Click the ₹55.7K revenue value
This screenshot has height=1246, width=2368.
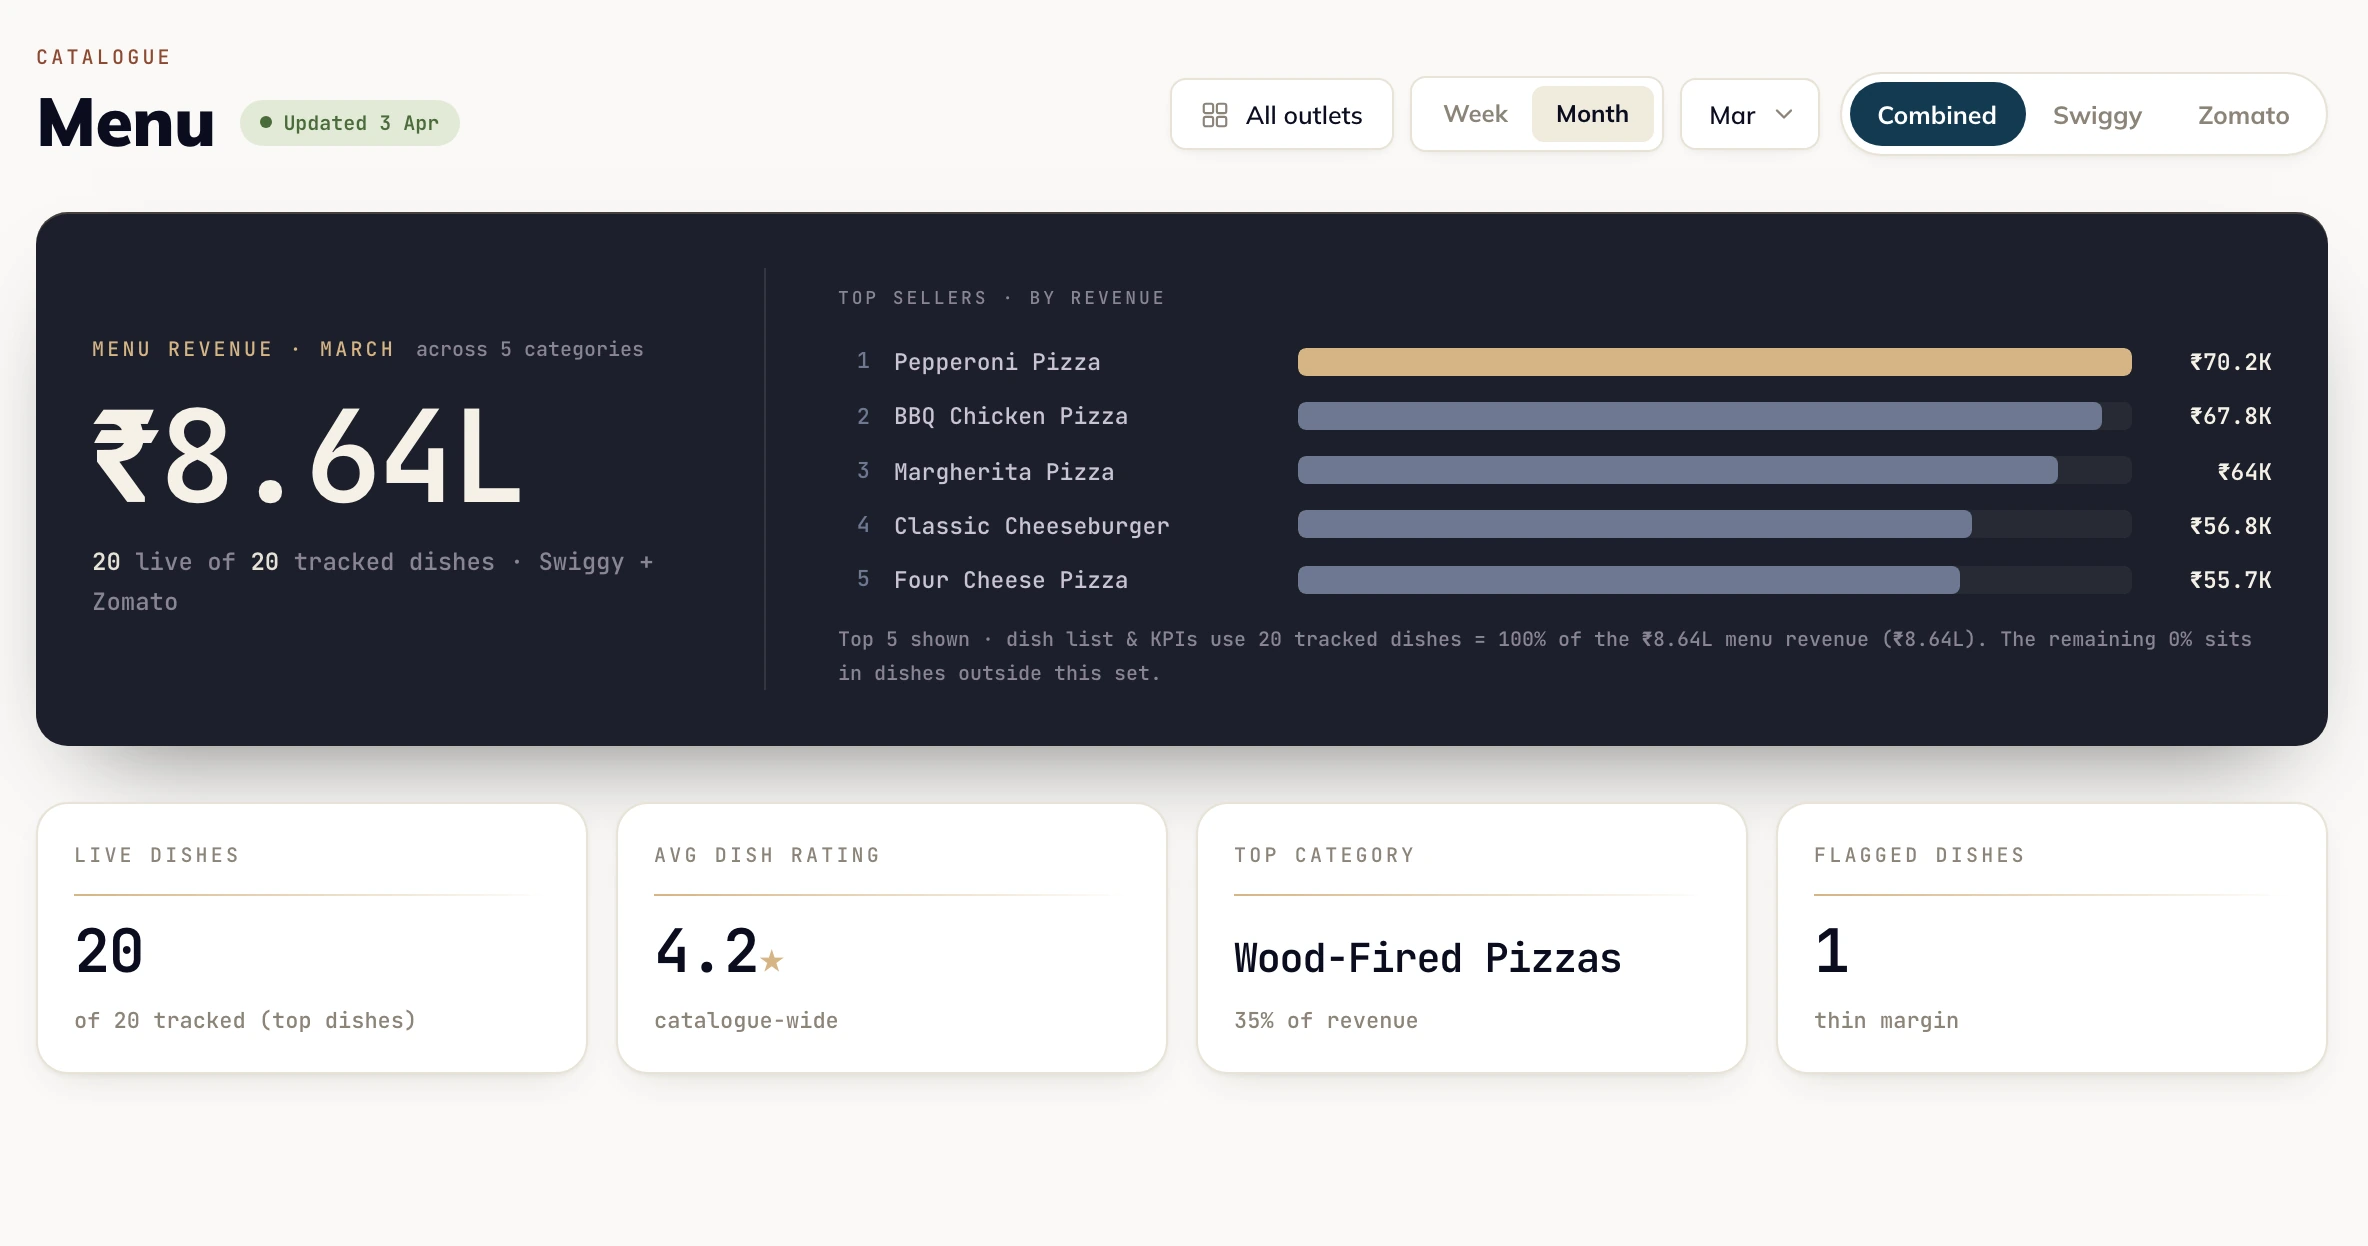[x=2230, y=580]
